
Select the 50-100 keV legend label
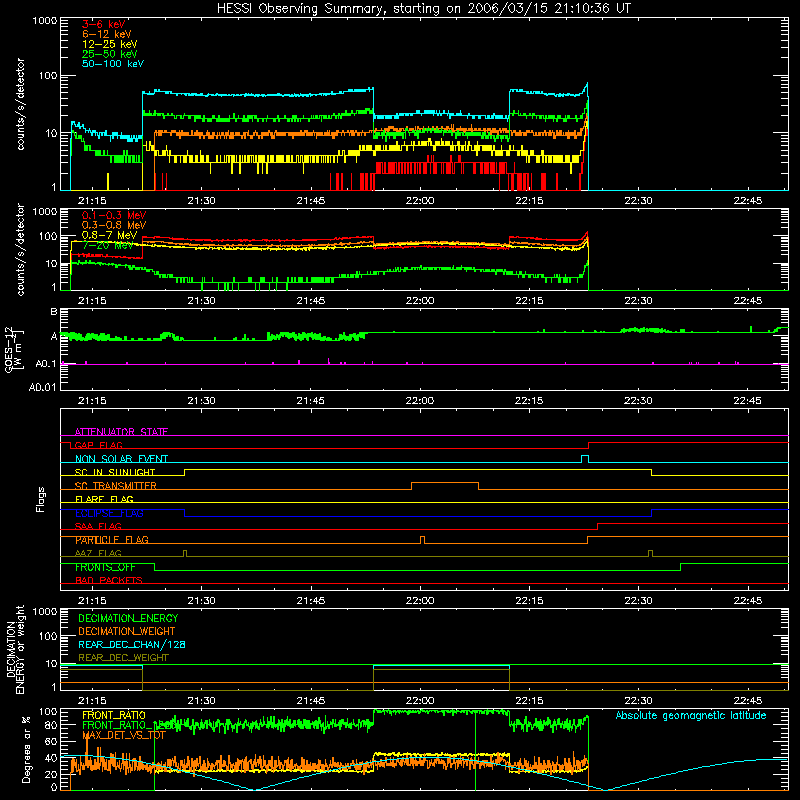coord(113,64)
